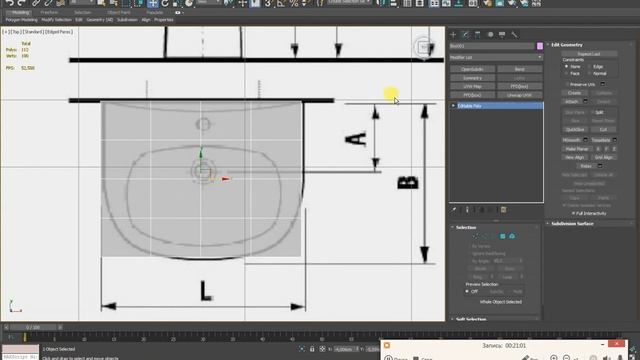Toggle selection lock icon in status bar
The width and height of the screenshot is (640, 360).
[x=312, y=349]
